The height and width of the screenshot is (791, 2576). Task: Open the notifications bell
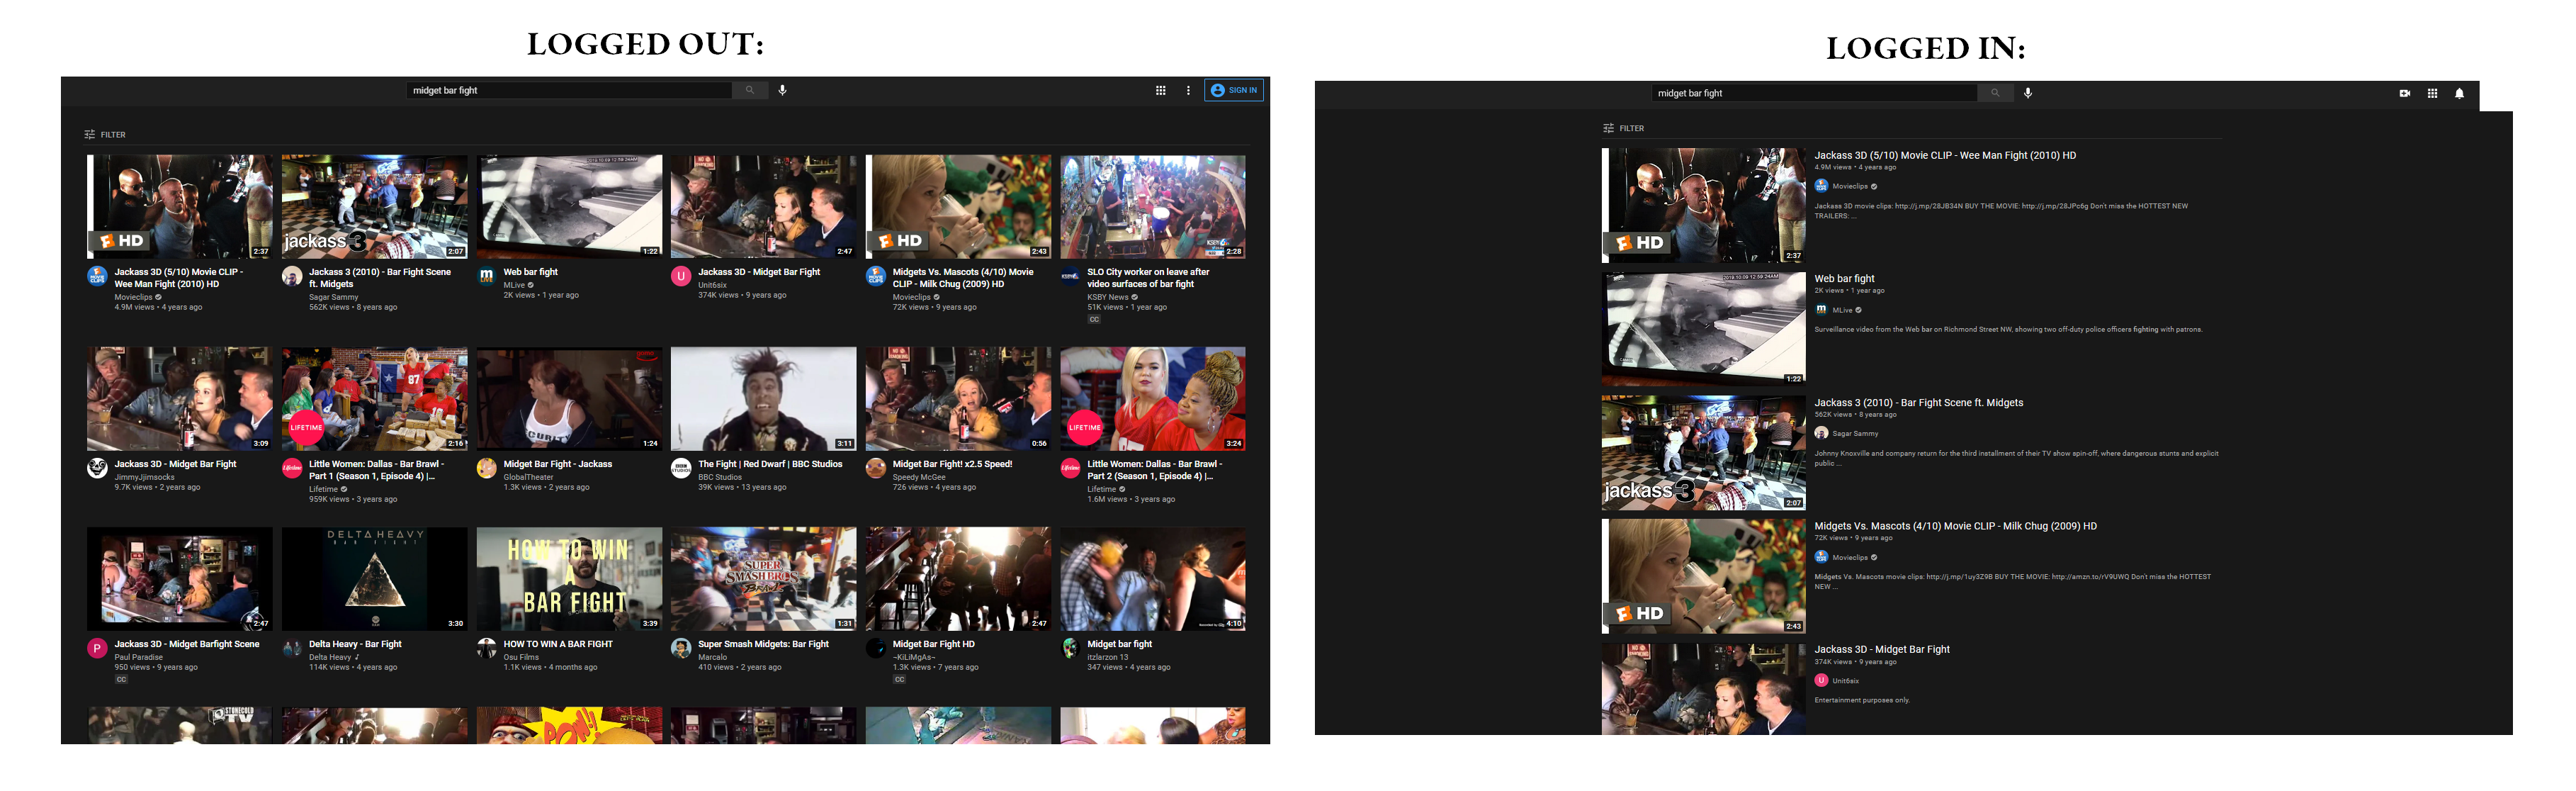click(x=2459, y=93)
